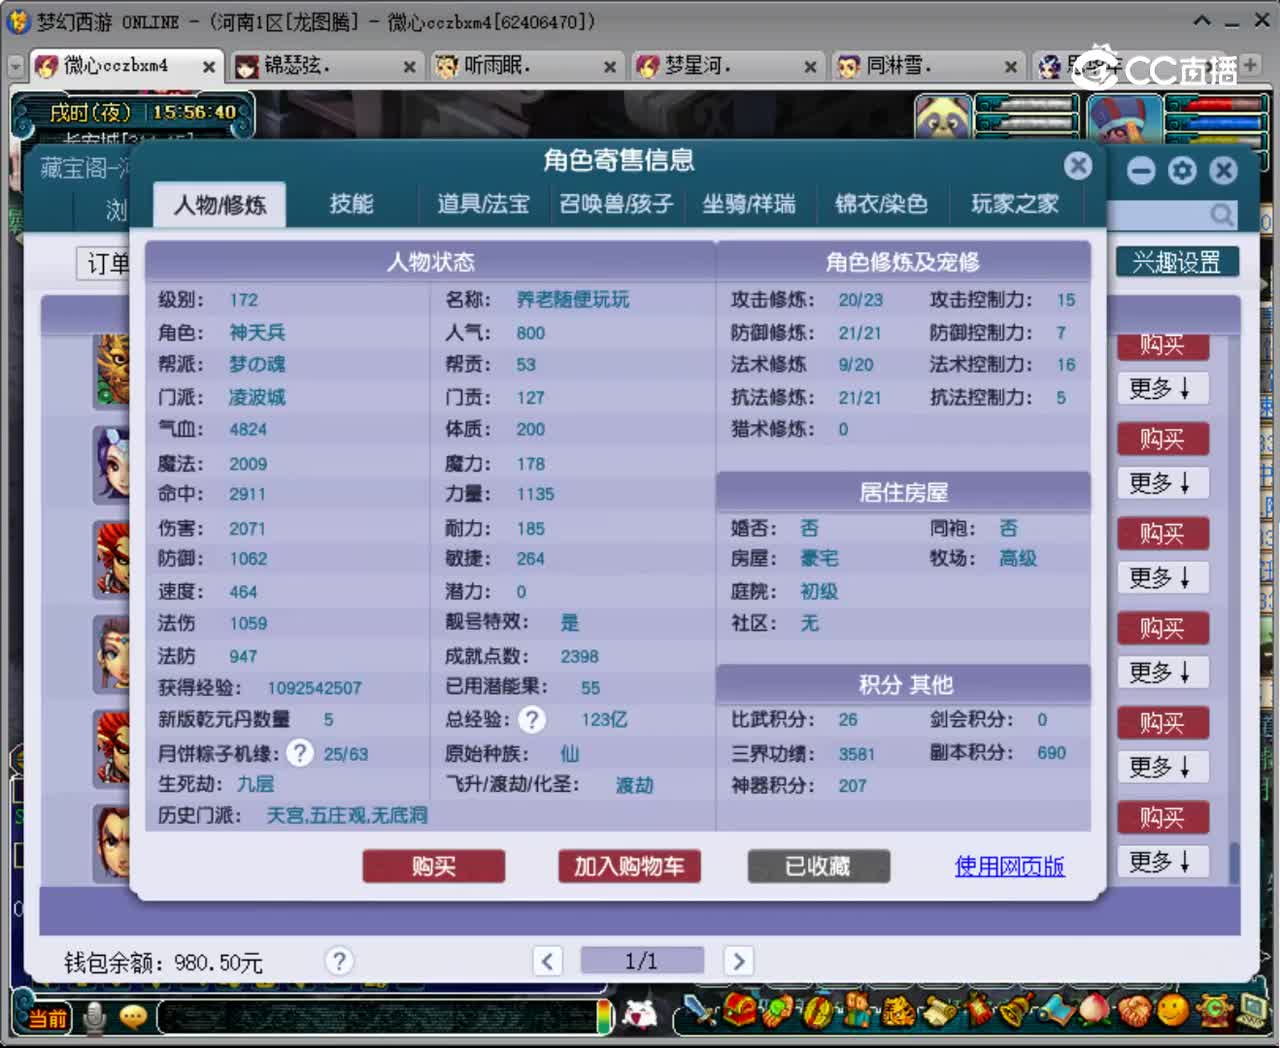Image resolution: width=1280 pixels, height=1048 pixels.
Task: Add a new account tab with plus
Action: click(x=1250, y=65)
